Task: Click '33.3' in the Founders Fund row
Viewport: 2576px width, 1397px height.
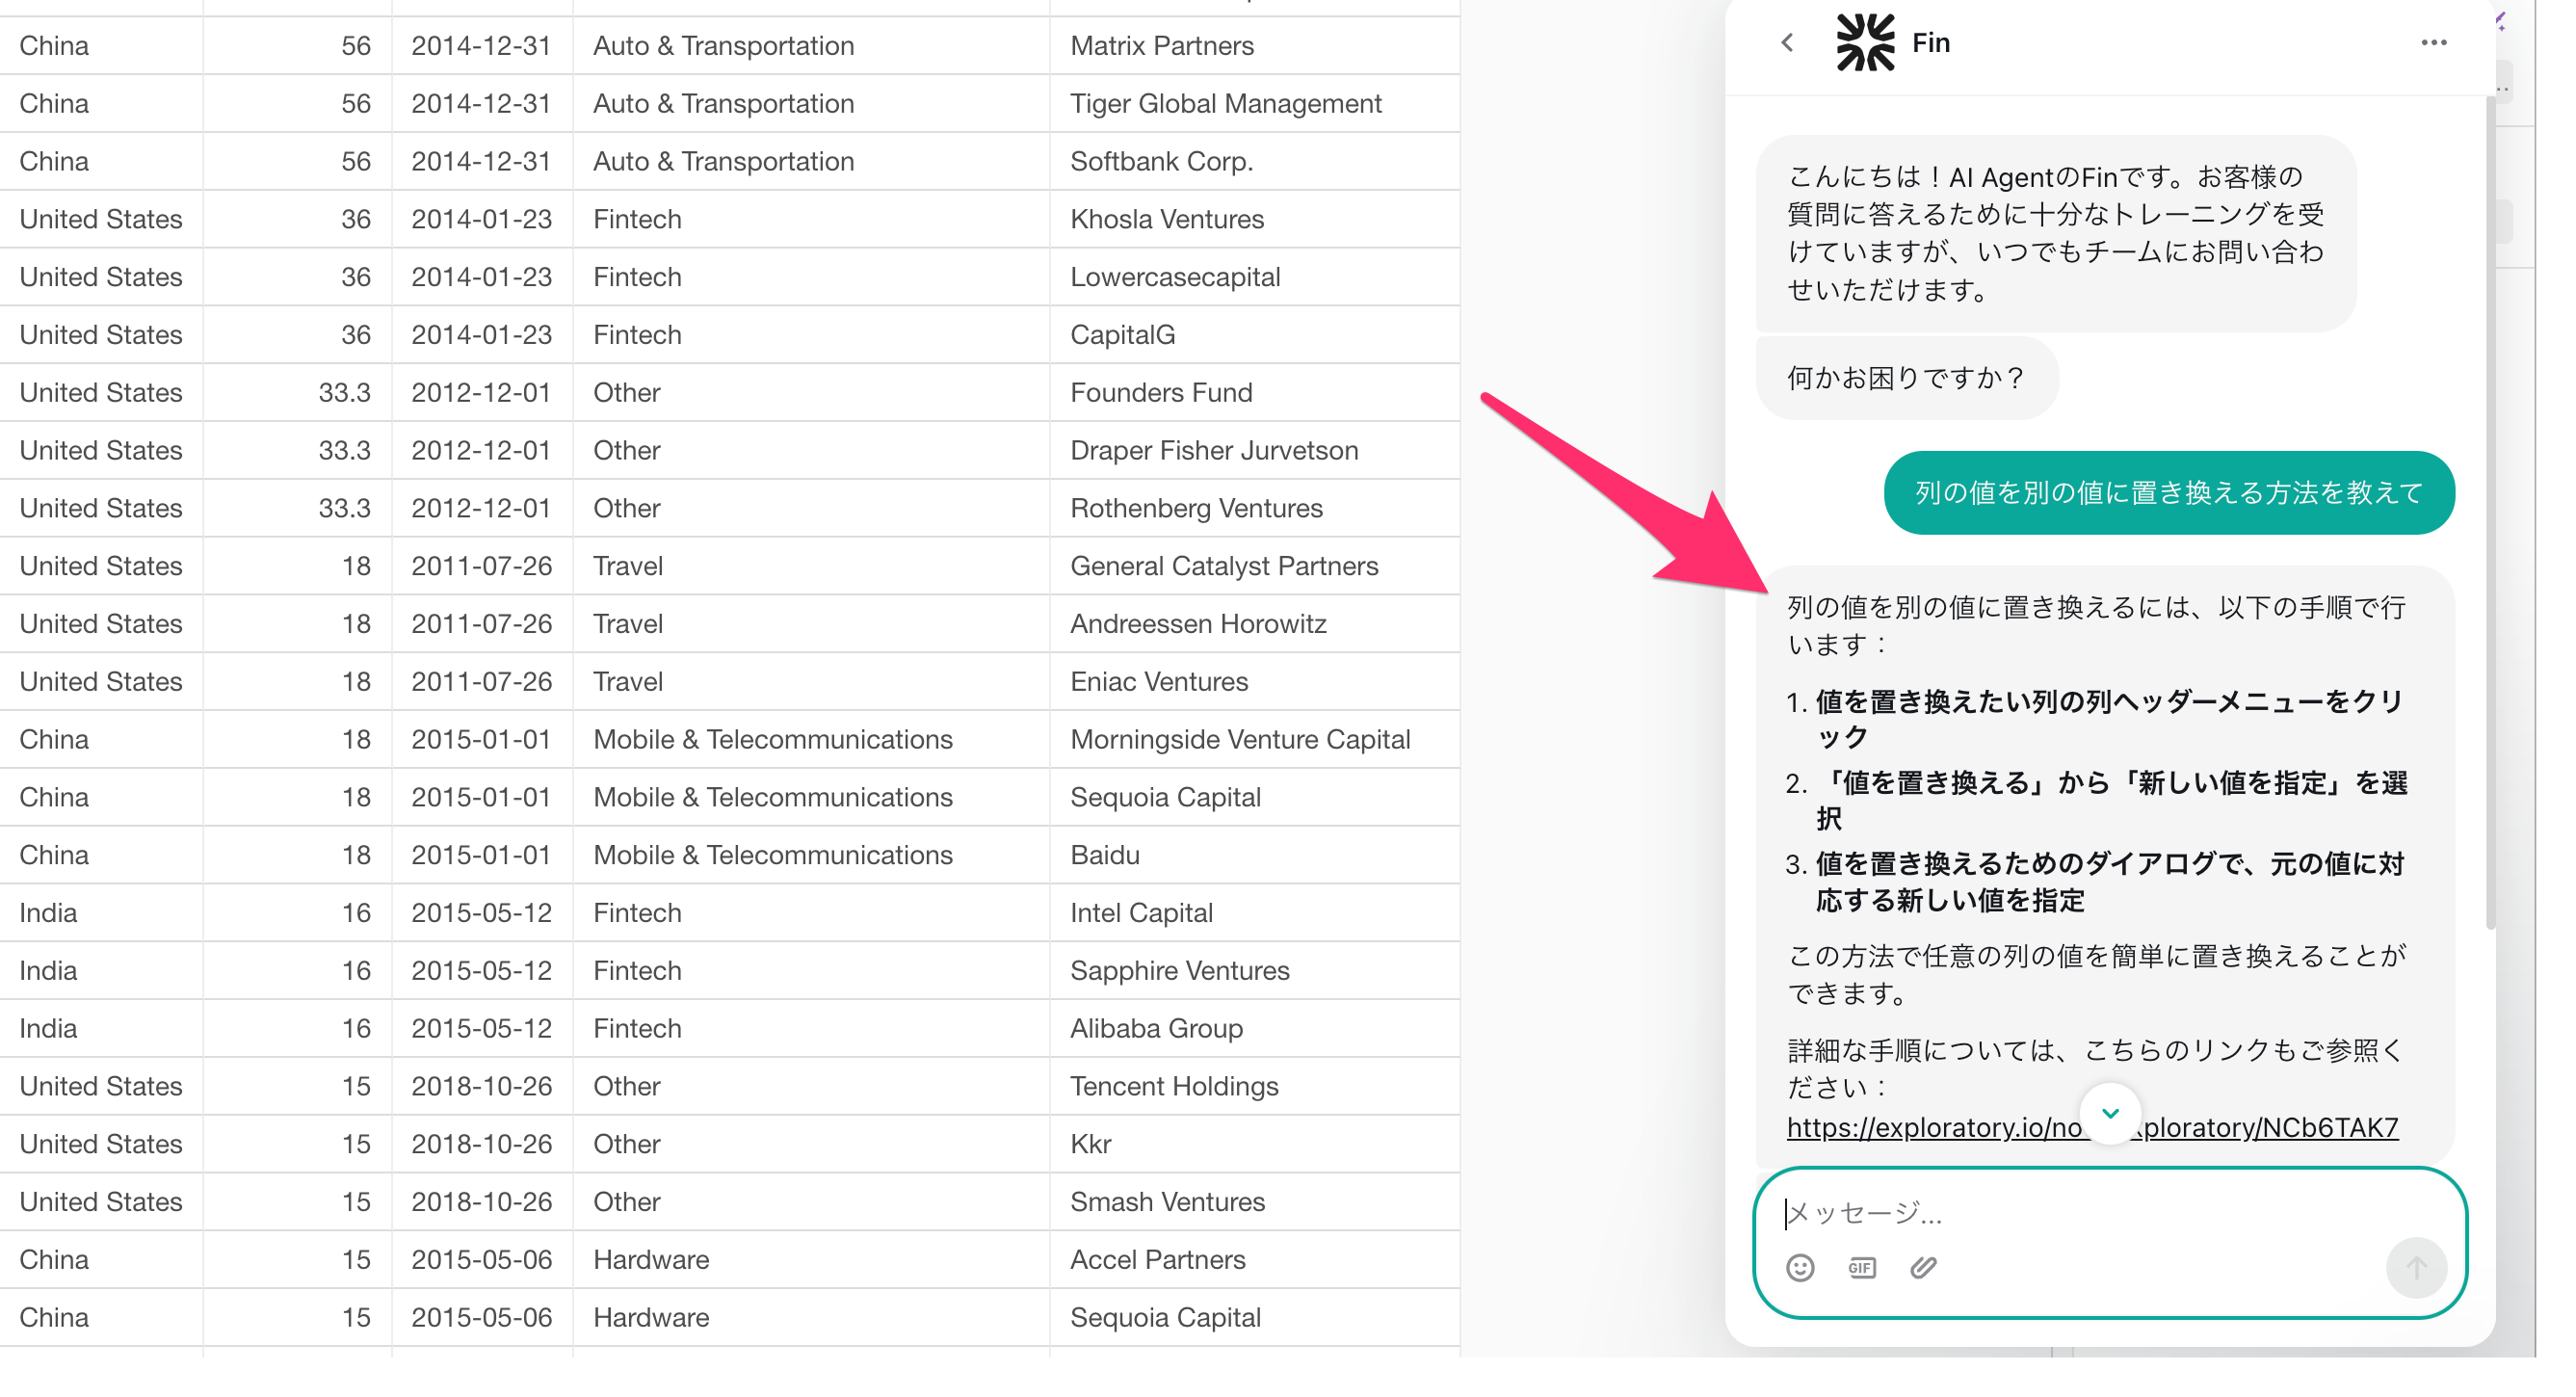Action: coord(344,393)
